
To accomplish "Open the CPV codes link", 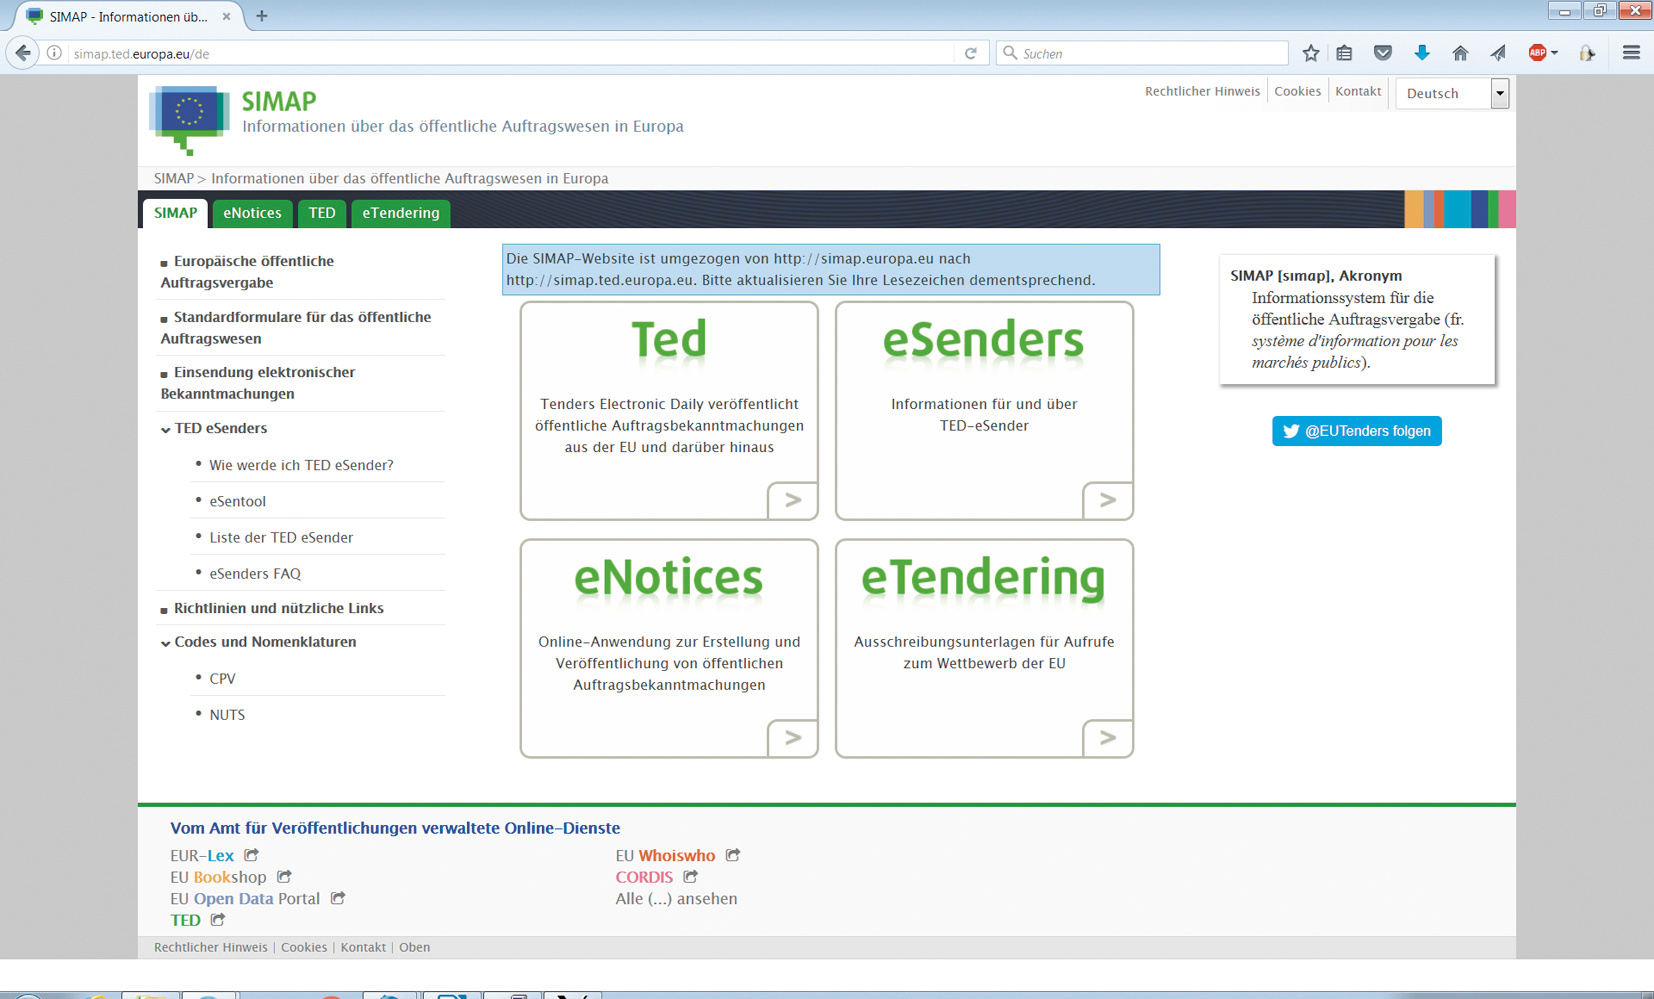I will pos(222,678).
